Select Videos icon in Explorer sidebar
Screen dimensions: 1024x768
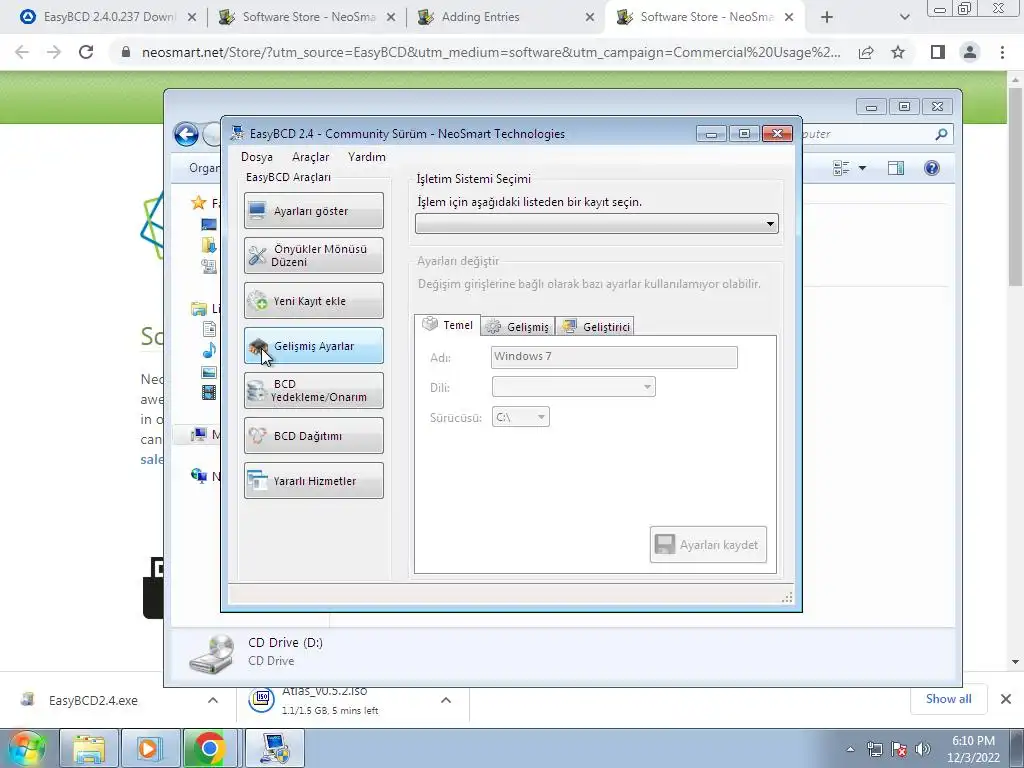[209, 392]
